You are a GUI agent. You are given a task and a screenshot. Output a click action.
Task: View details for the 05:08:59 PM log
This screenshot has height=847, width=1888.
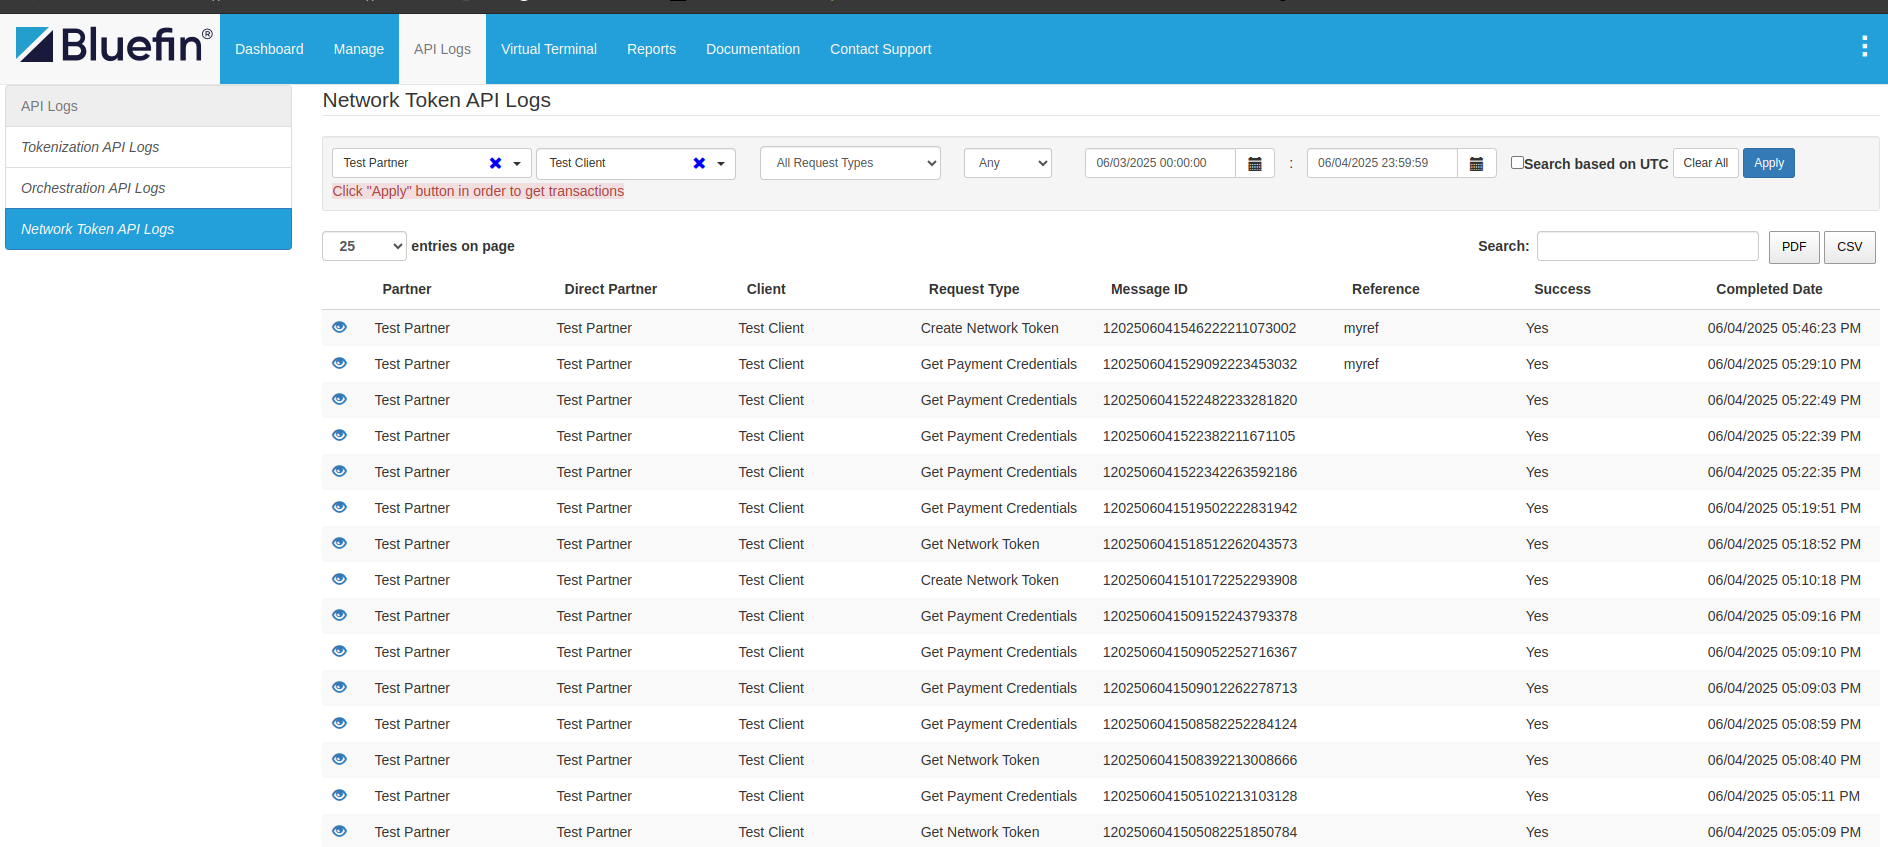tap(339, 723)
